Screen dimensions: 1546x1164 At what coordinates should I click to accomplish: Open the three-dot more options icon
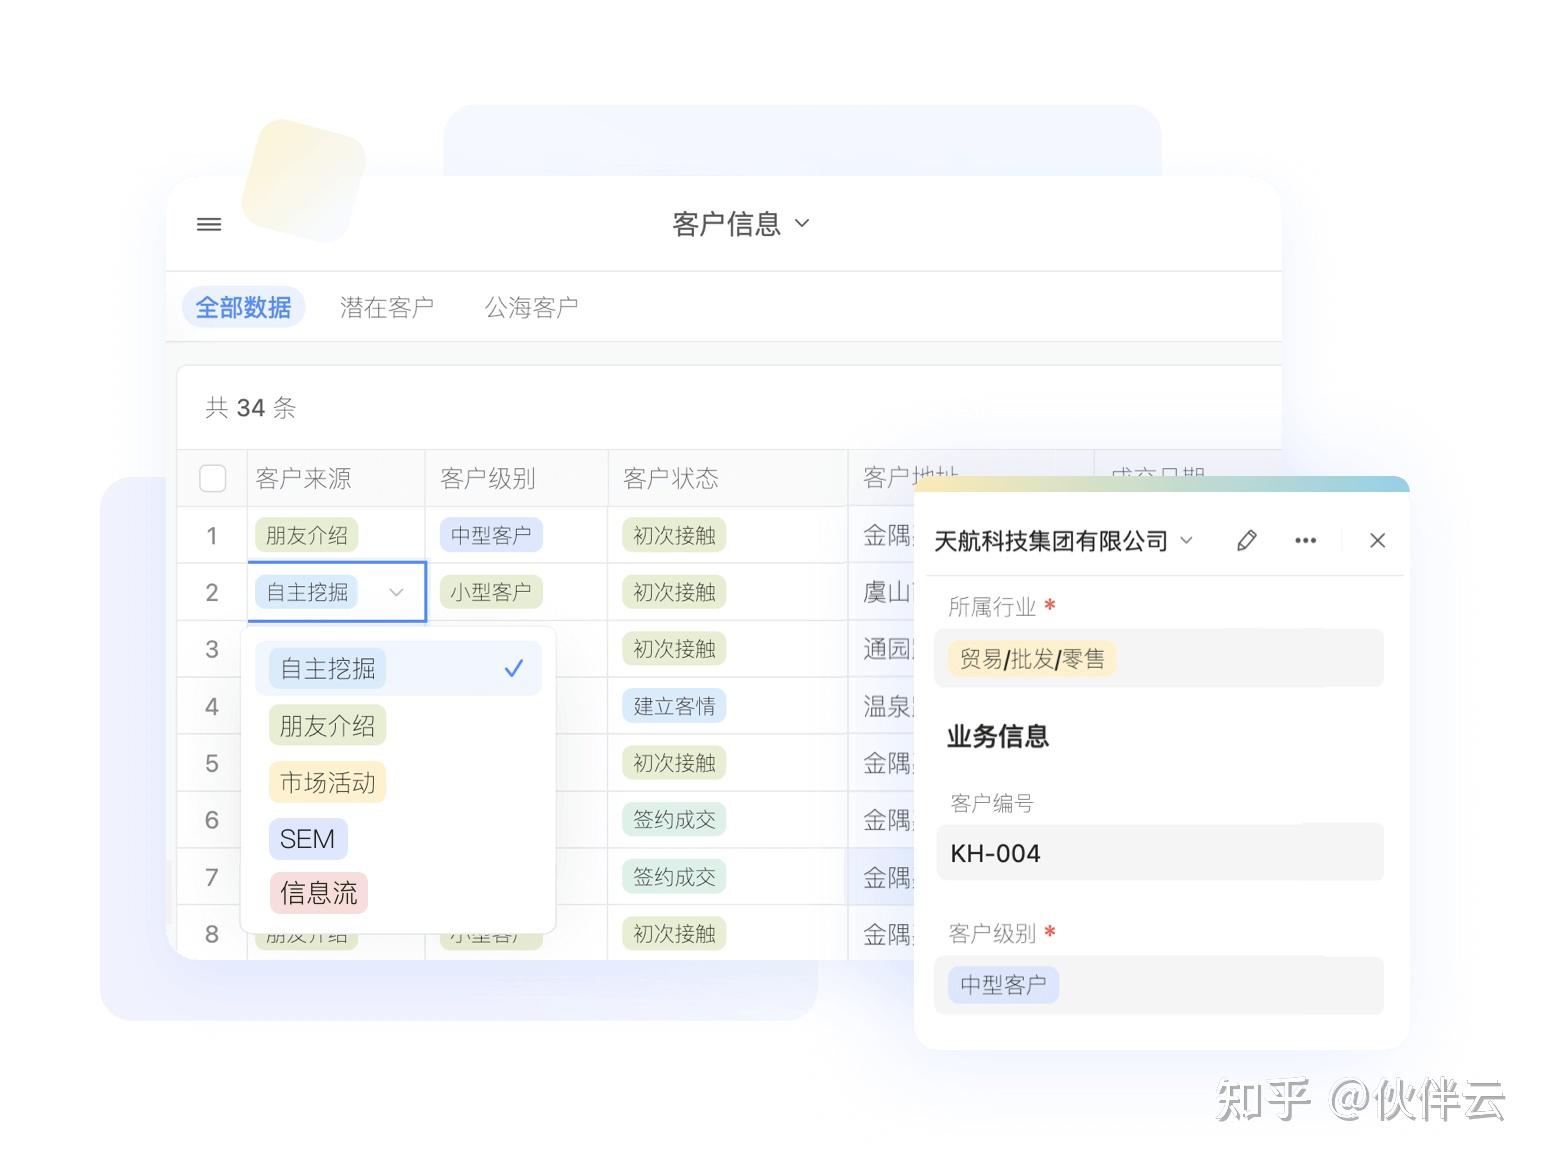click(1305, 540)
